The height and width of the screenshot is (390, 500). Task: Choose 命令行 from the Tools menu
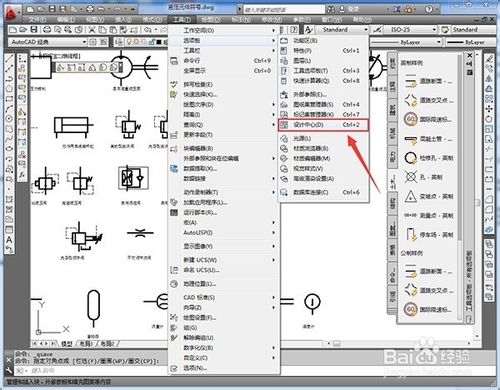(x=224, y=61)
